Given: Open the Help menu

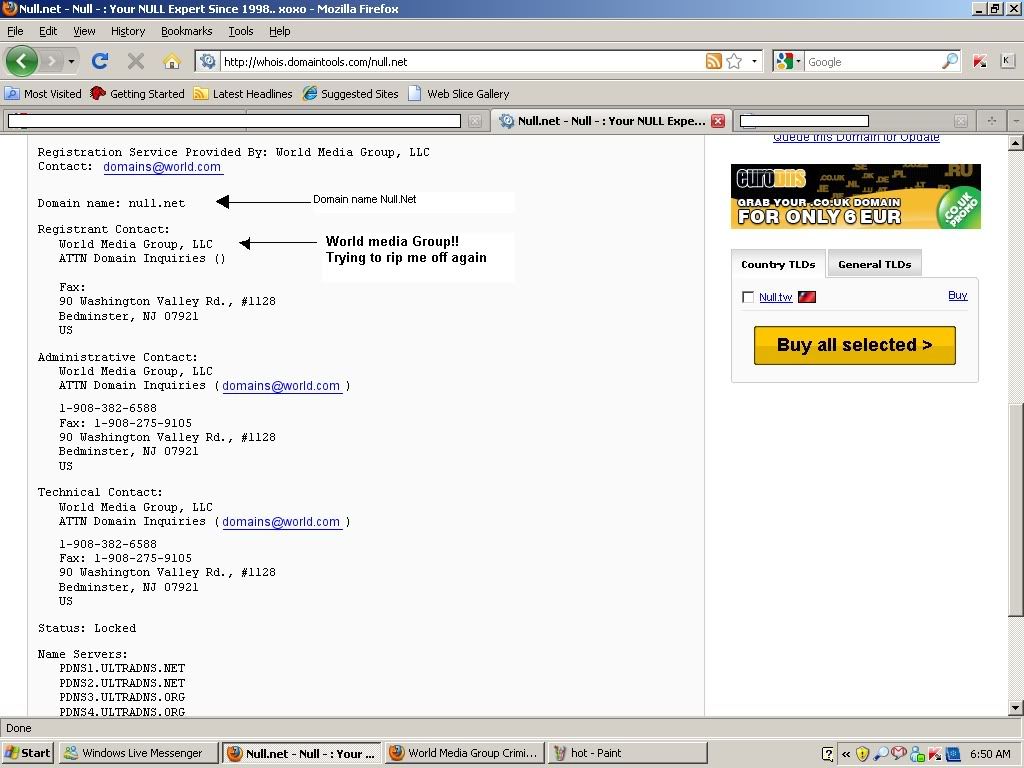Looking at the screenshot, I should 280,31.
